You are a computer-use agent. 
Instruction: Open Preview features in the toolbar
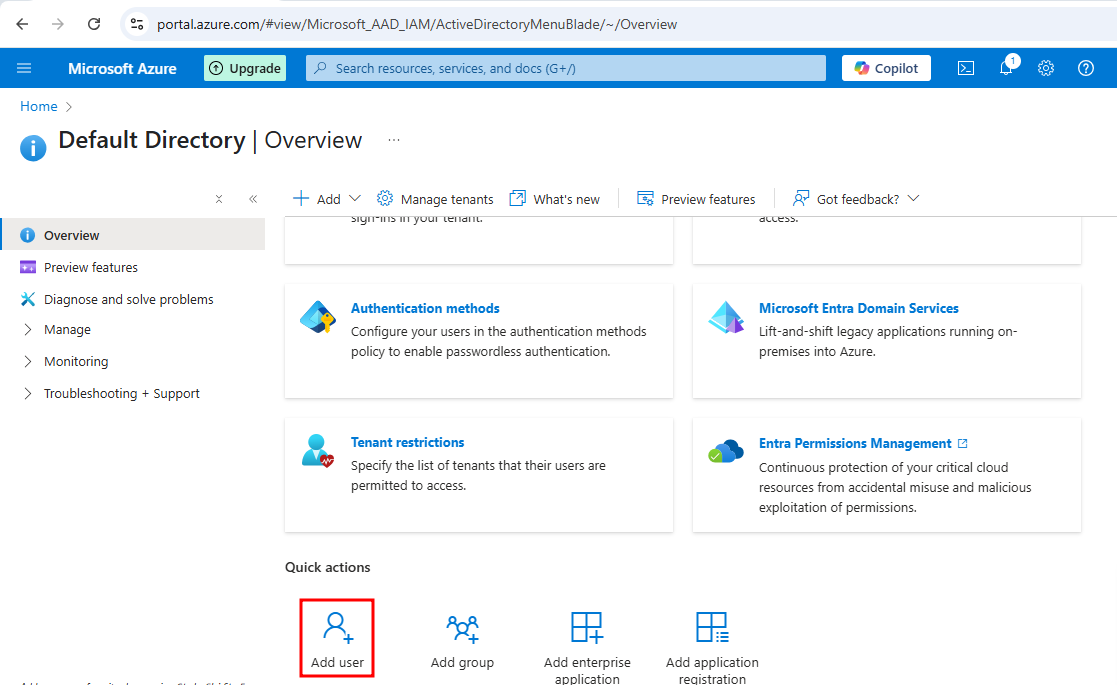point(696,199)
